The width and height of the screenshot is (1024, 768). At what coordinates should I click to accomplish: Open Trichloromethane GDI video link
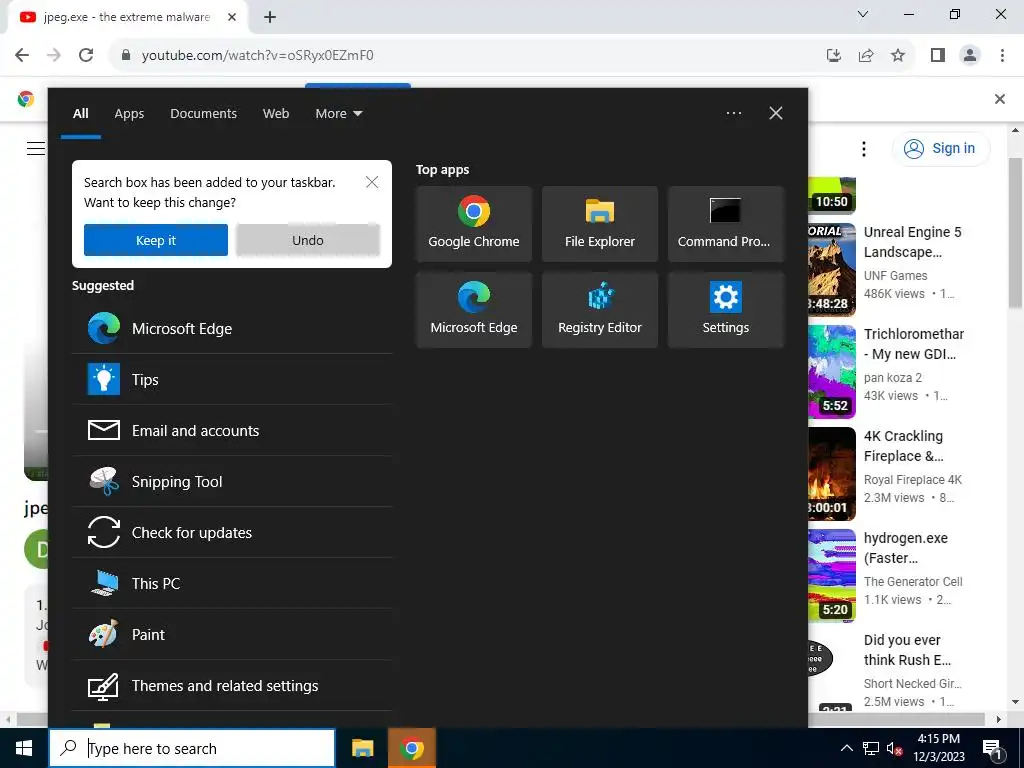[914, 344]
